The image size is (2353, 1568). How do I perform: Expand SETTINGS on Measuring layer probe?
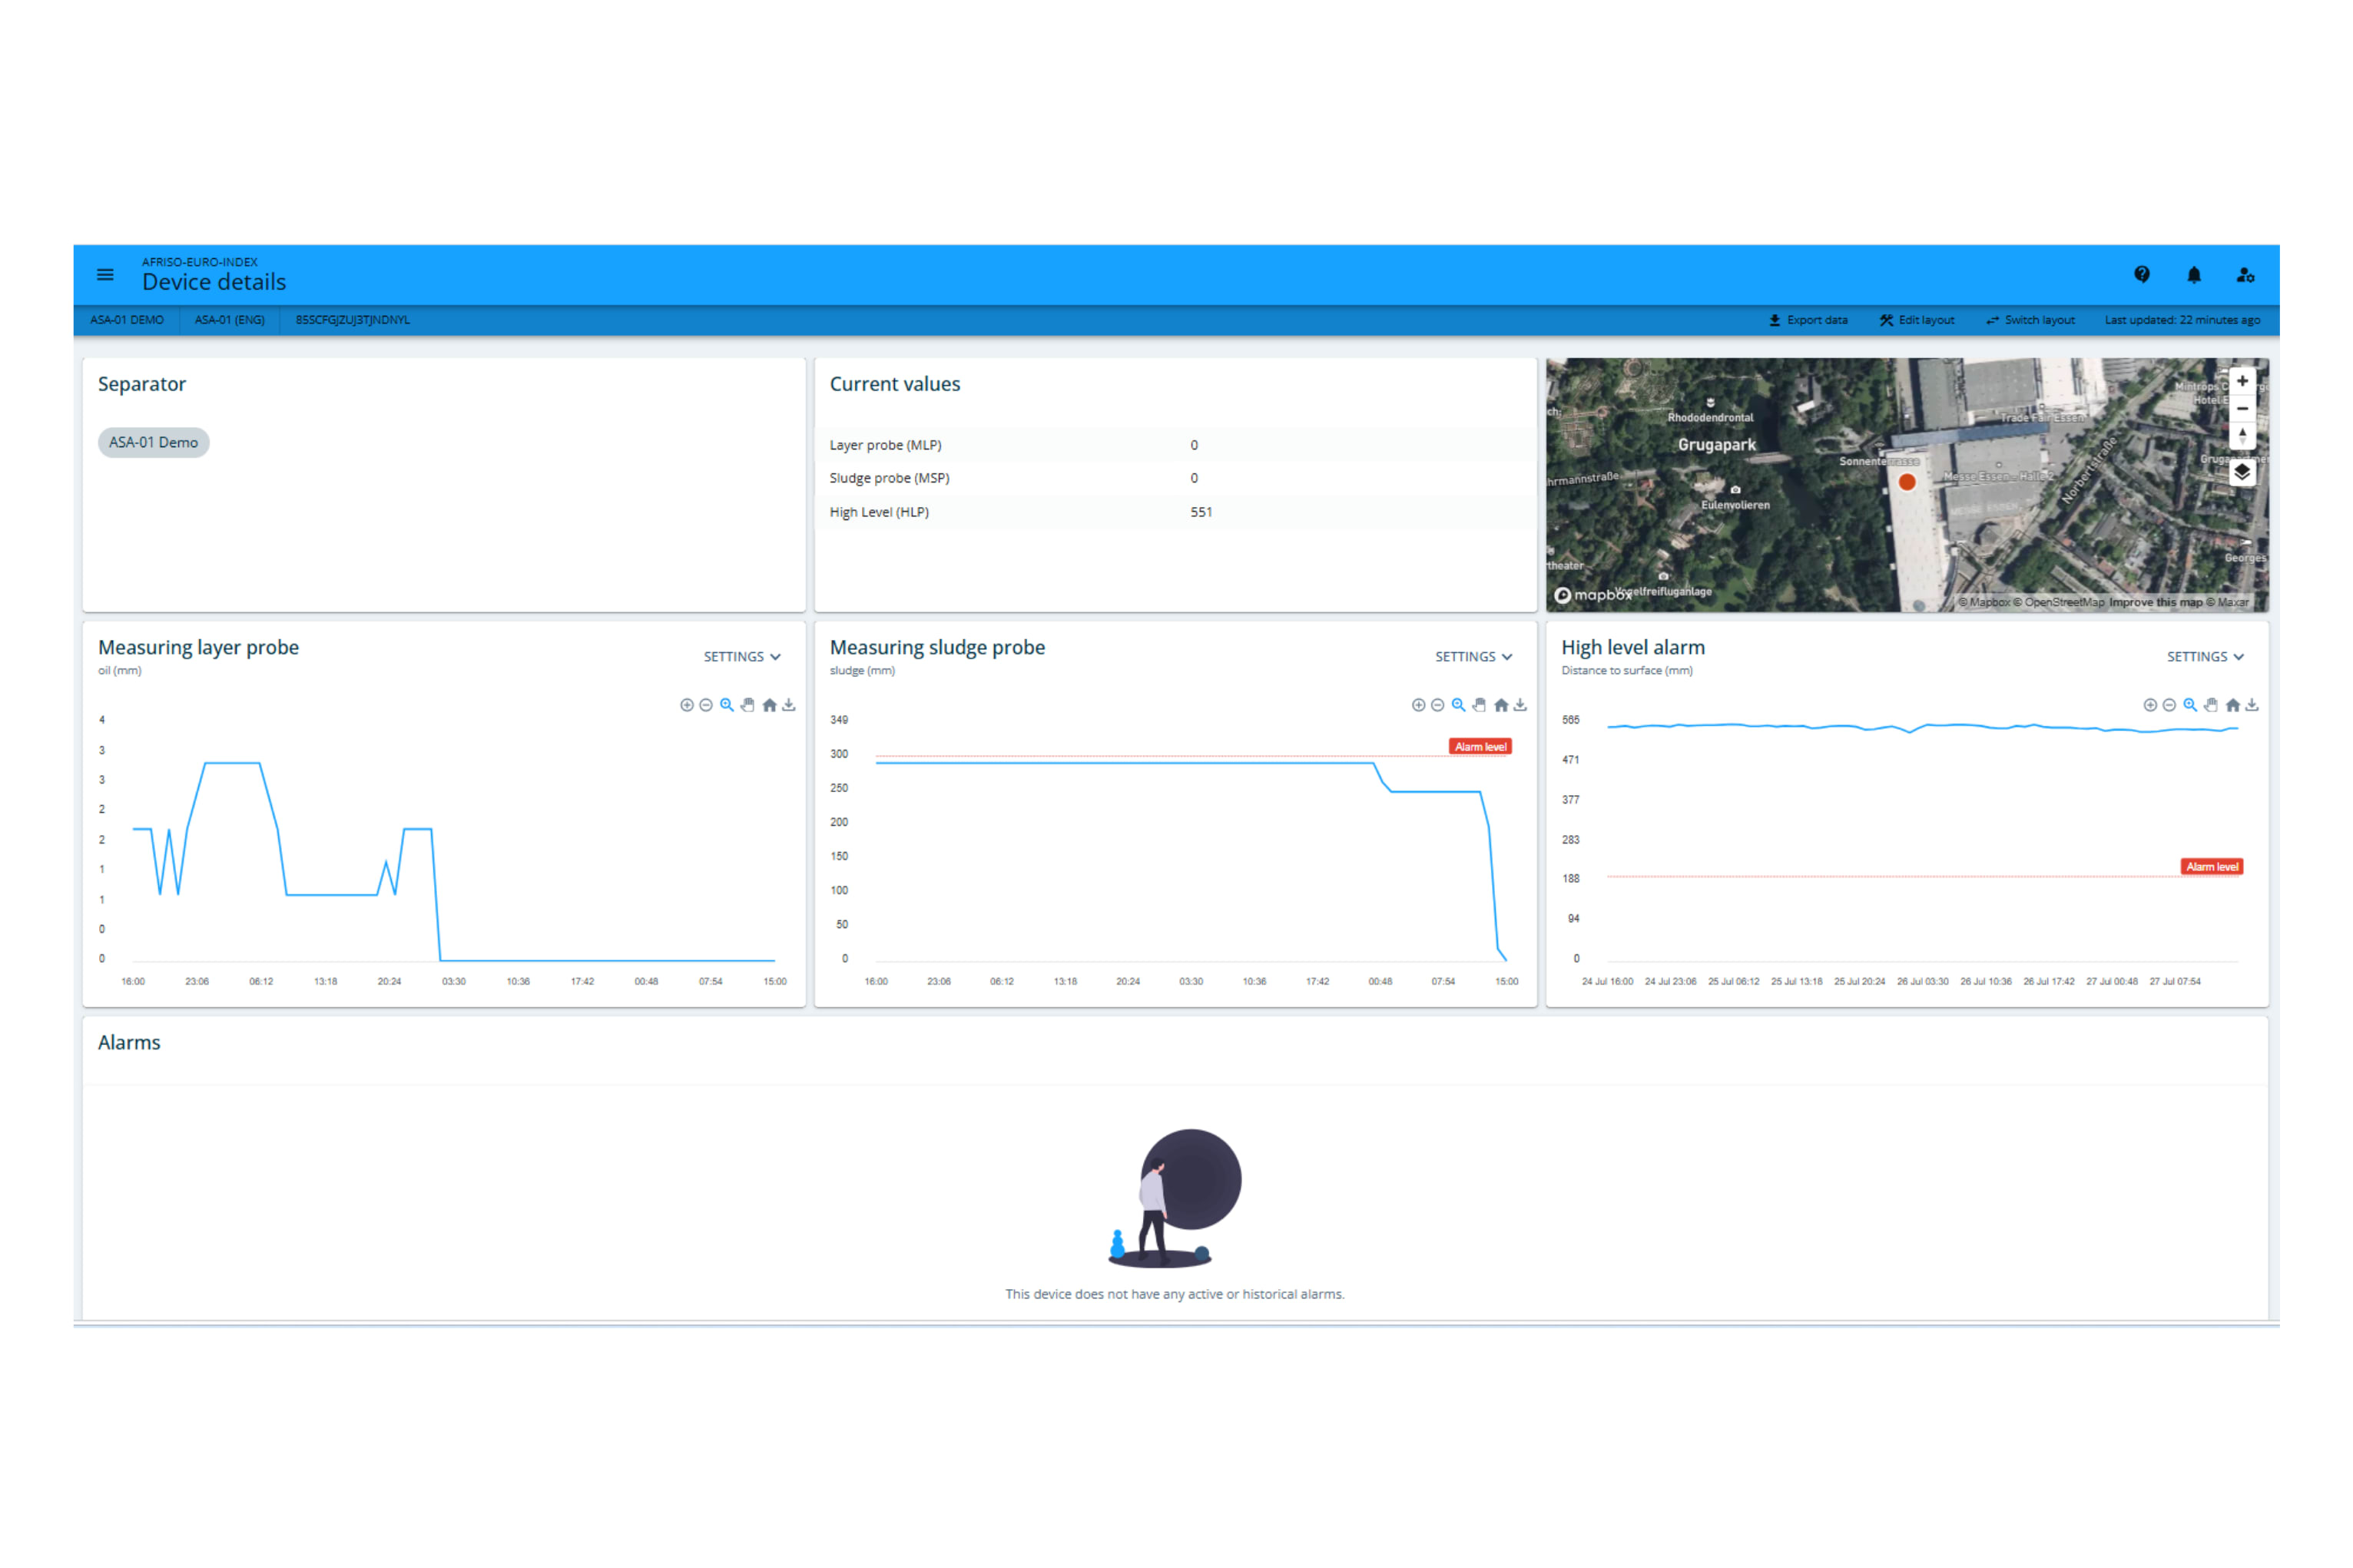[x=741, y=657]
